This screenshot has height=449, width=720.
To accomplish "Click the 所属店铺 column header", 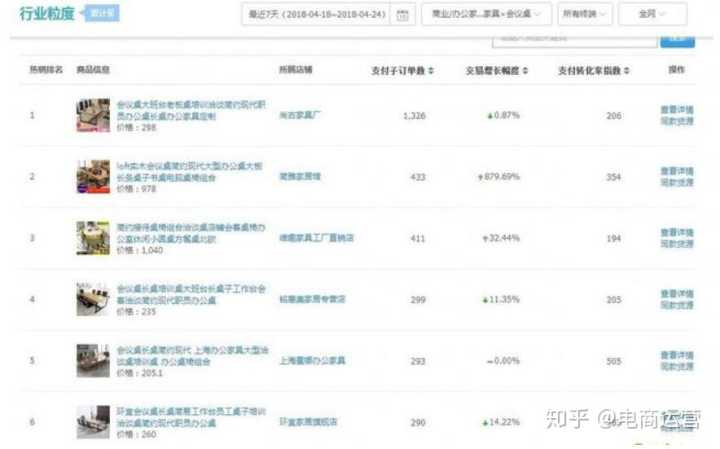I will (296, 70).
